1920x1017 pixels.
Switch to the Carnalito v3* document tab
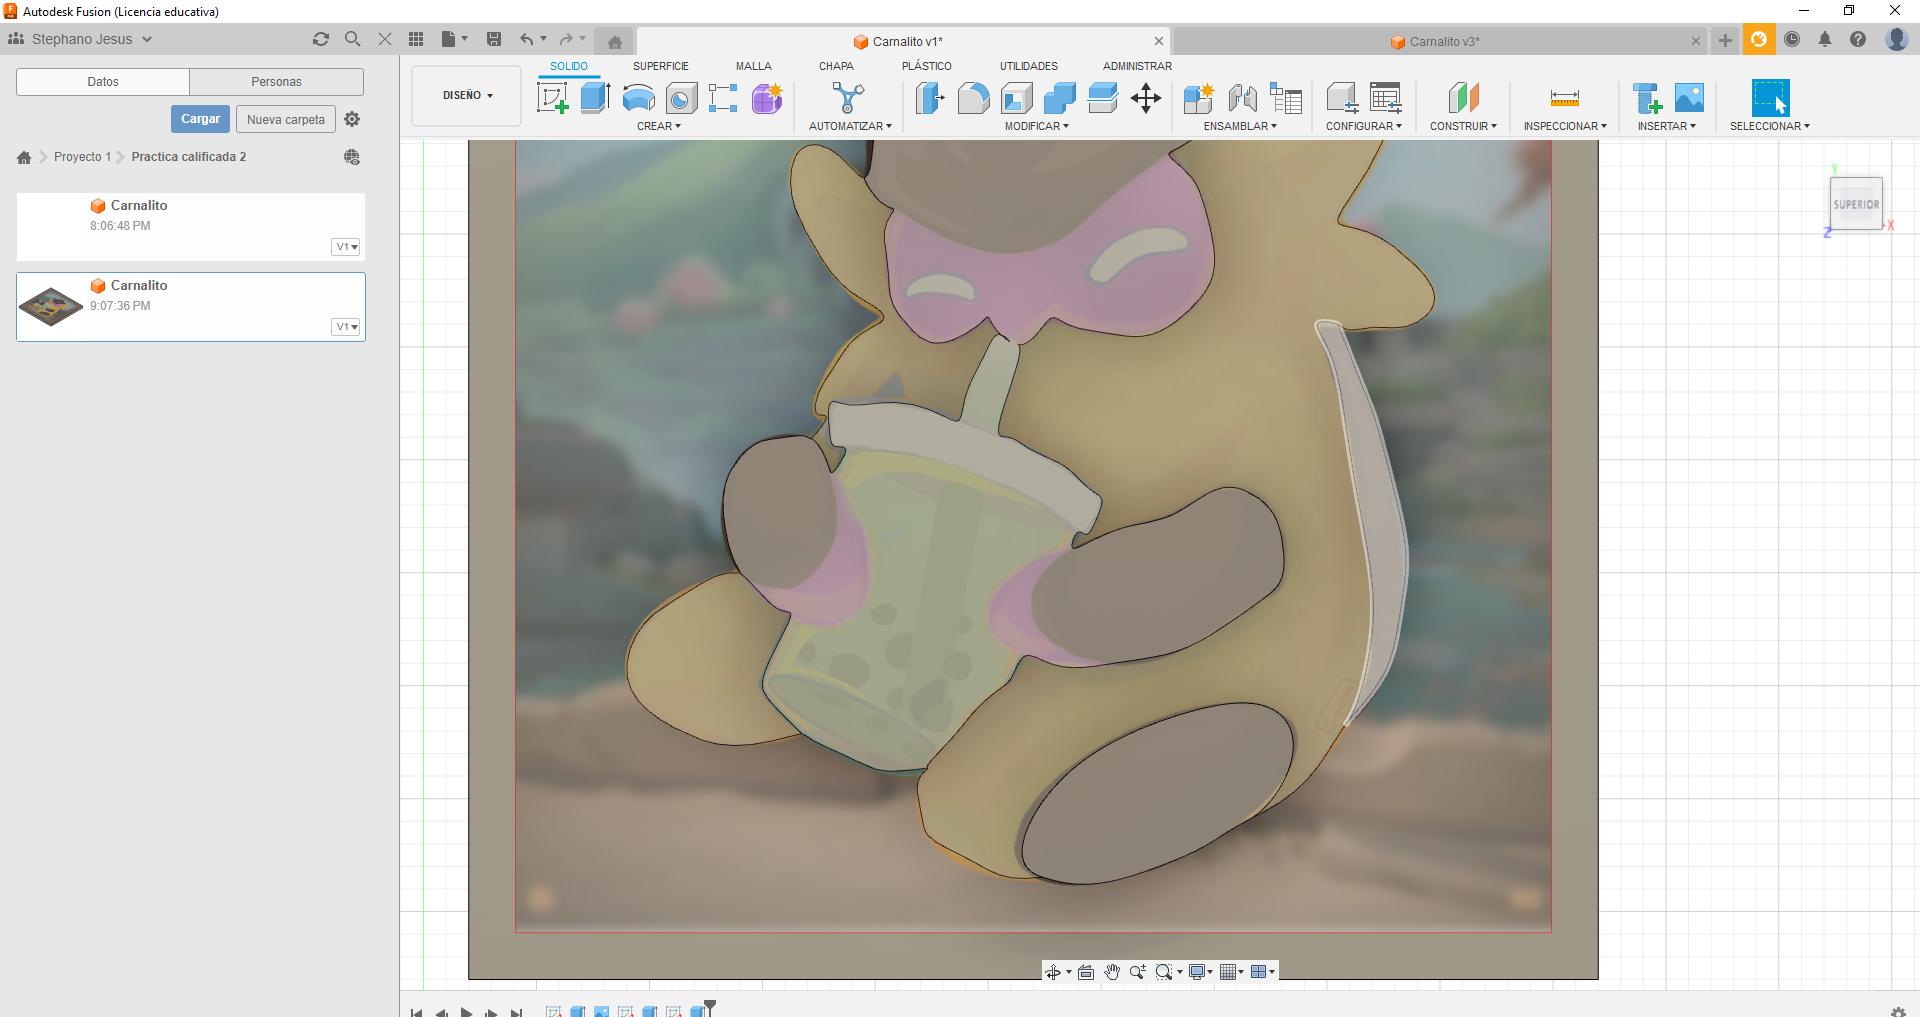(x=1438, y=41)
